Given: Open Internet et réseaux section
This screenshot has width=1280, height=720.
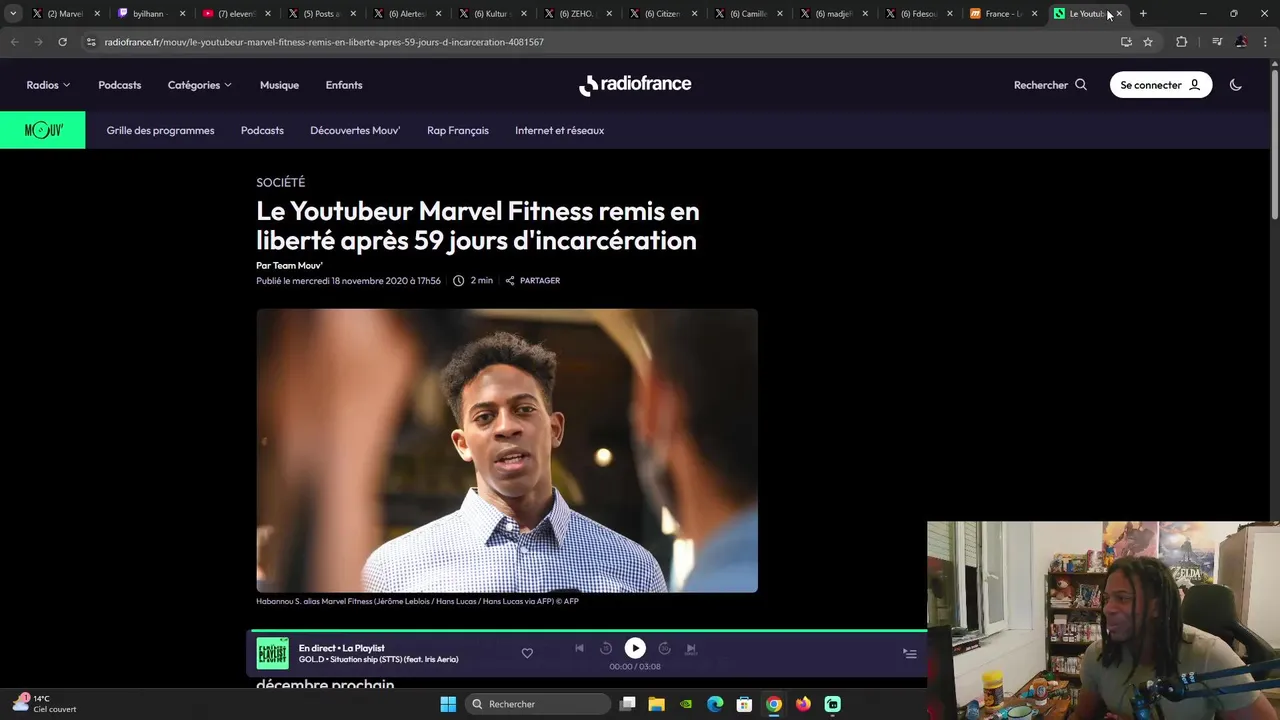Looking at the screenshot, I should 559,130.
